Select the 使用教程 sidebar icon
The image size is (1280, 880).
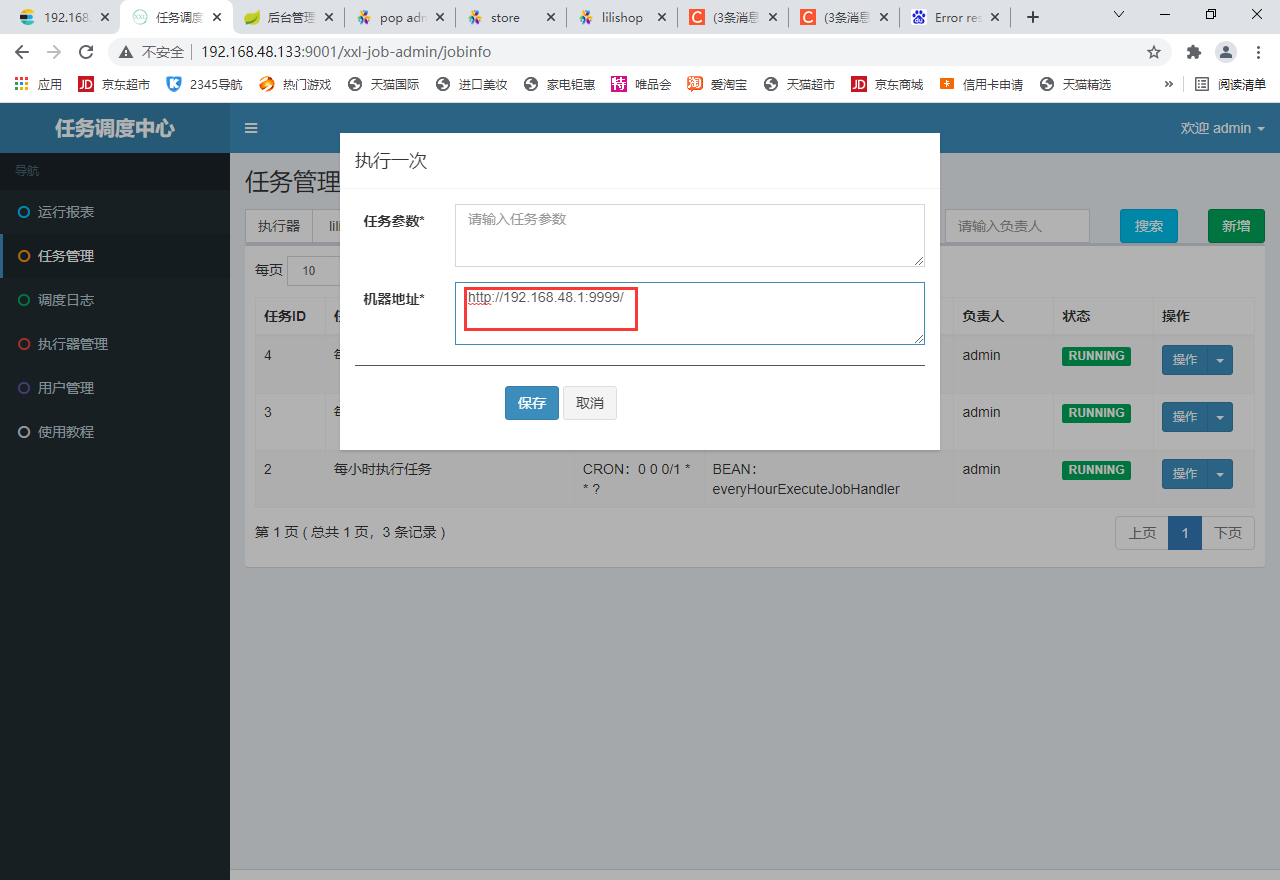coord(22,432)
